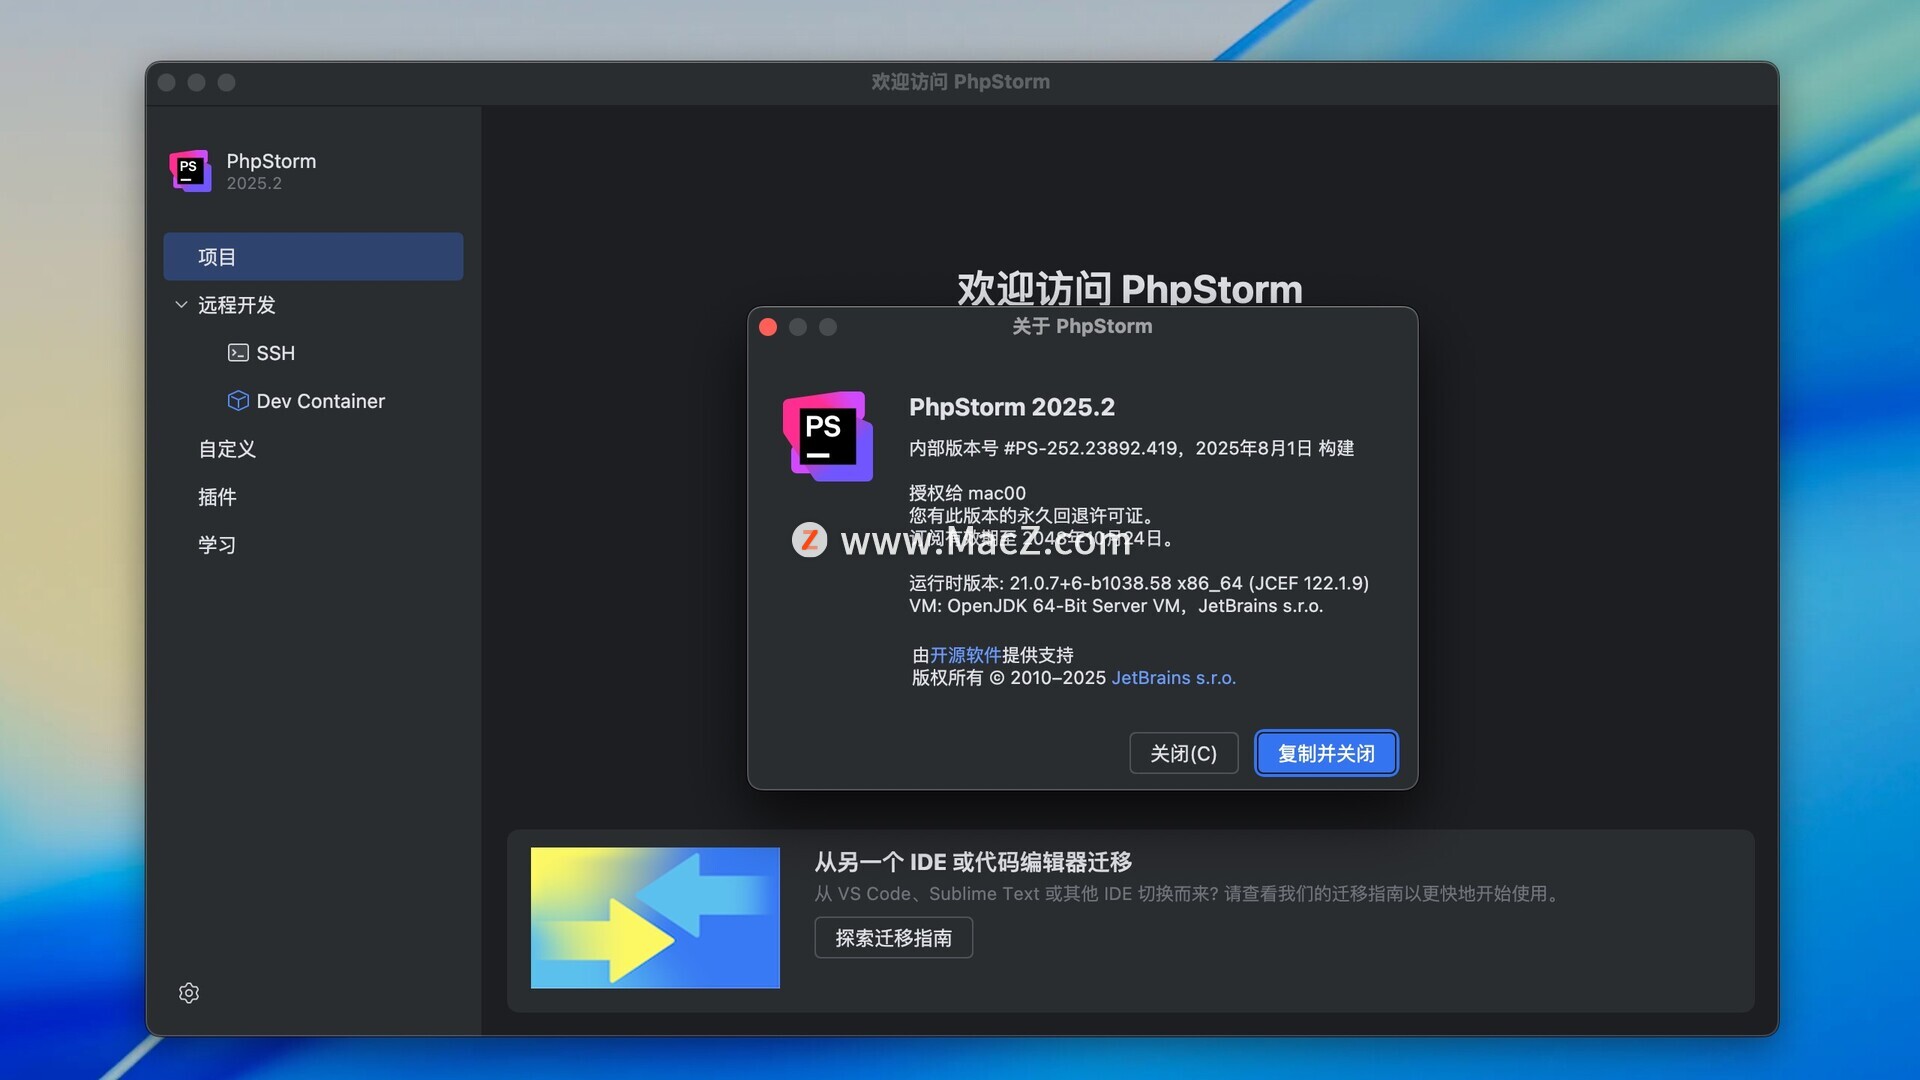
Task: Click the build number #PS-252.23892.419 text
Action: [1090, 448]
